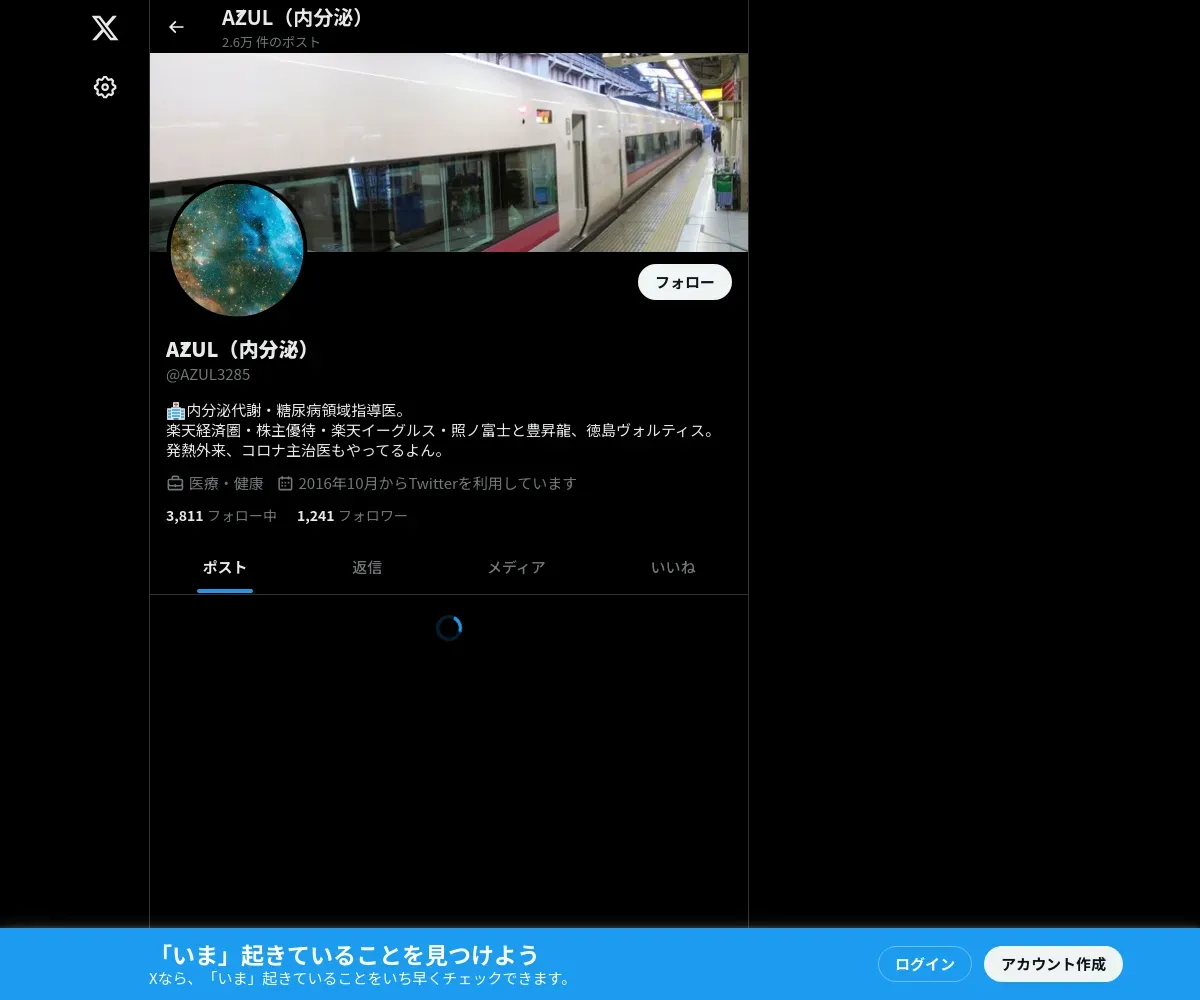Open the いいね tab
Screen dimensions: 1200x1000
click(x=673, y=567)
